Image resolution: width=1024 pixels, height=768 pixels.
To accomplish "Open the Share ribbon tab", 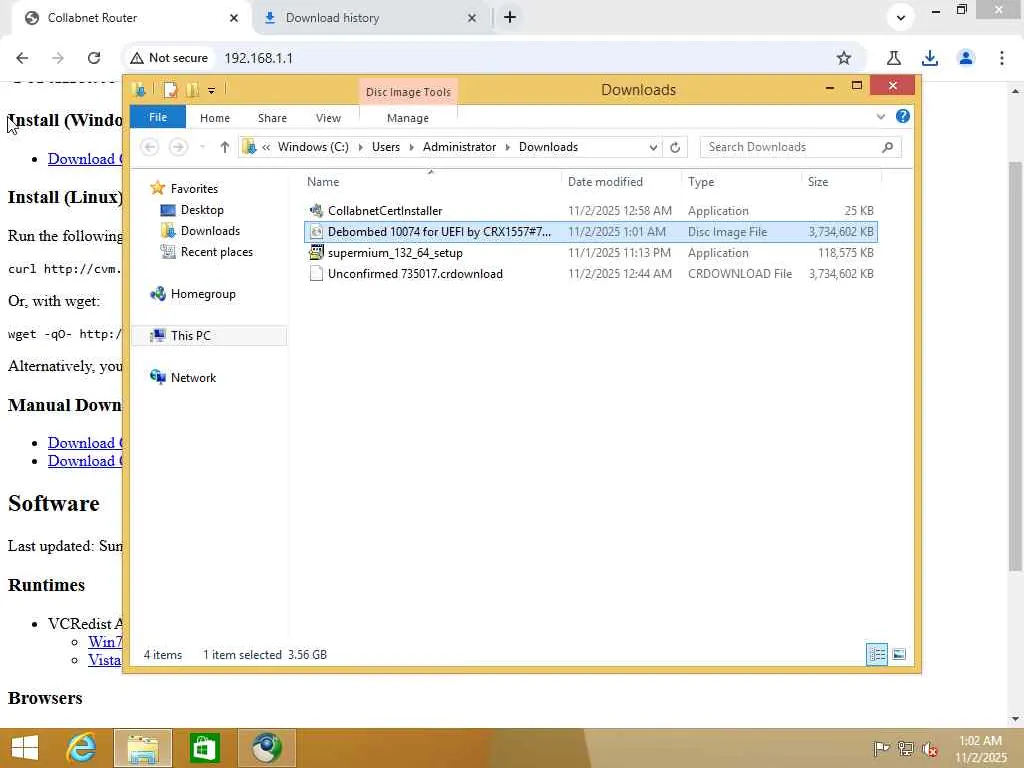I will coord(272,118).
